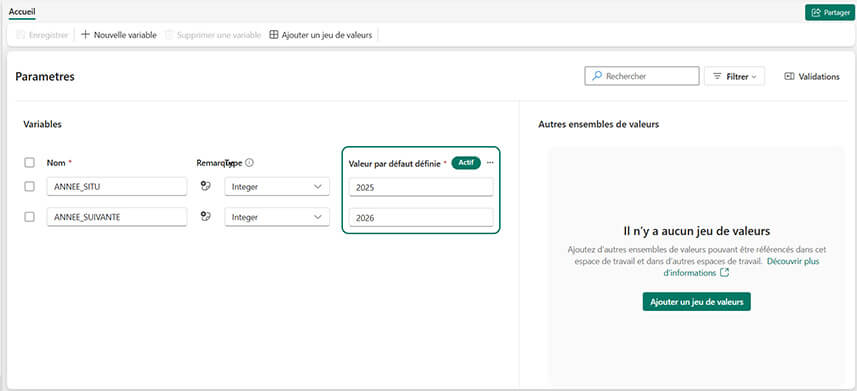Edit the ANNEE_SUIVANTE name field
857x391 pixels.
tap(117, 217)
